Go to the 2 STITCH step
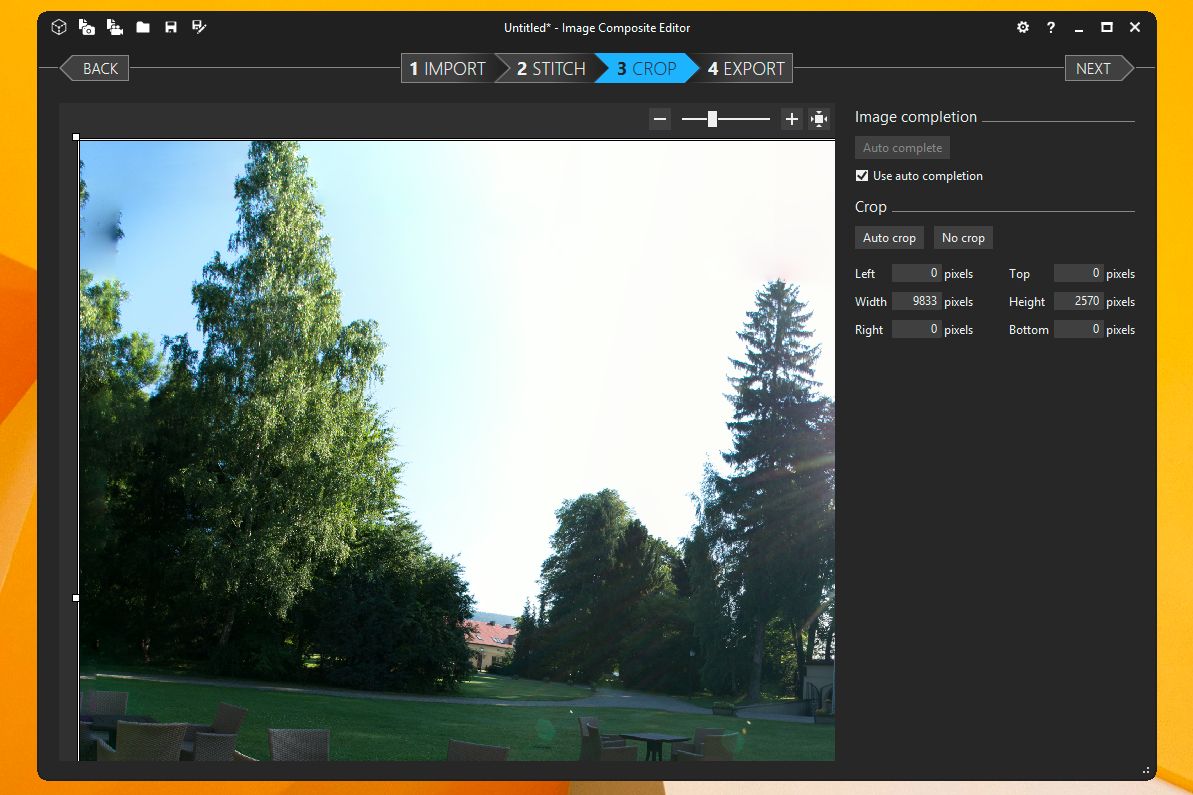Viewport: 1193px width, 795px height. coord(551,68)
